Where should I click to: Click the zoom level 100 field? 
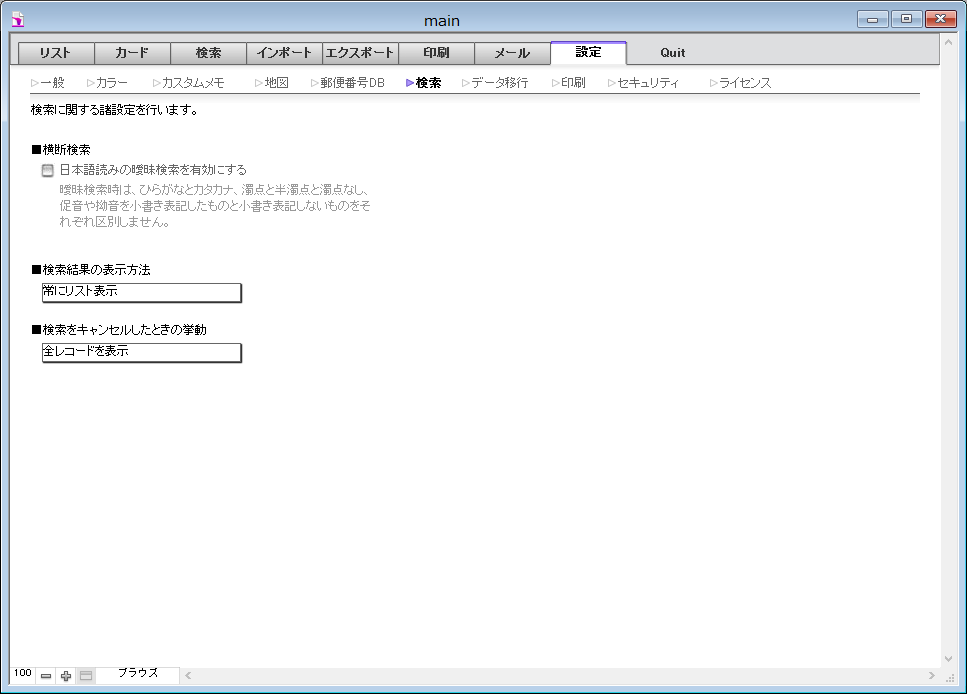tap(23, 674)
